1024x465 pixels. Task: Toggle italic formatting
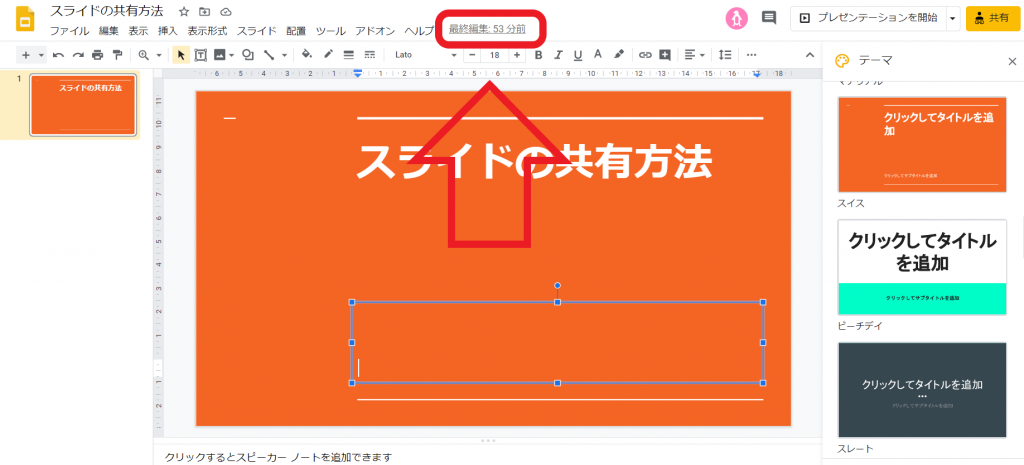point(558,55)
